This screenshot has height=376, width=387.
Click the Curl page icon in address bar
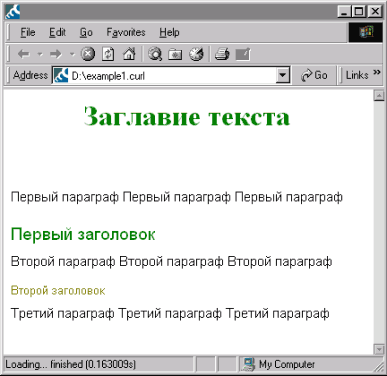[61, 76]
